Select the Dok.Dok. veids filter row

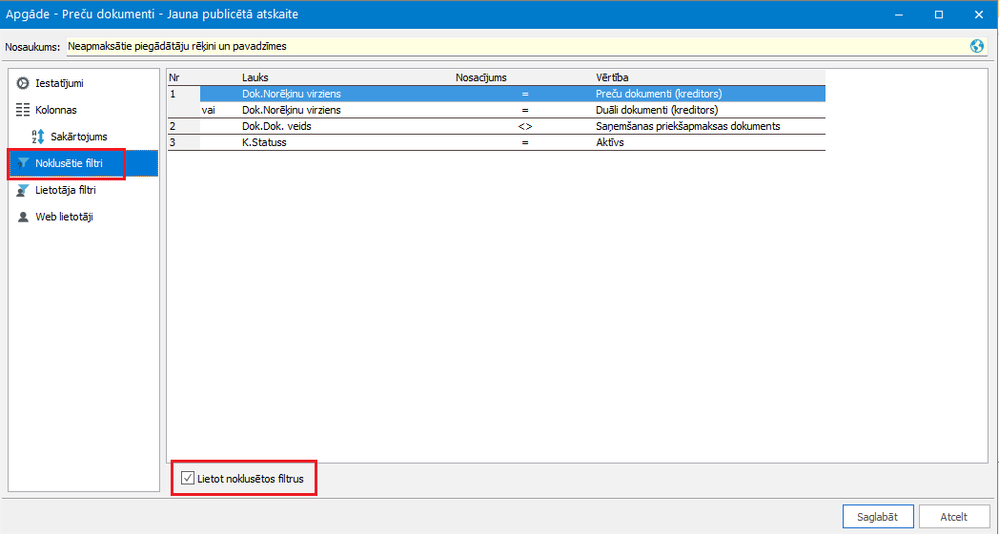tap(496, 126)
